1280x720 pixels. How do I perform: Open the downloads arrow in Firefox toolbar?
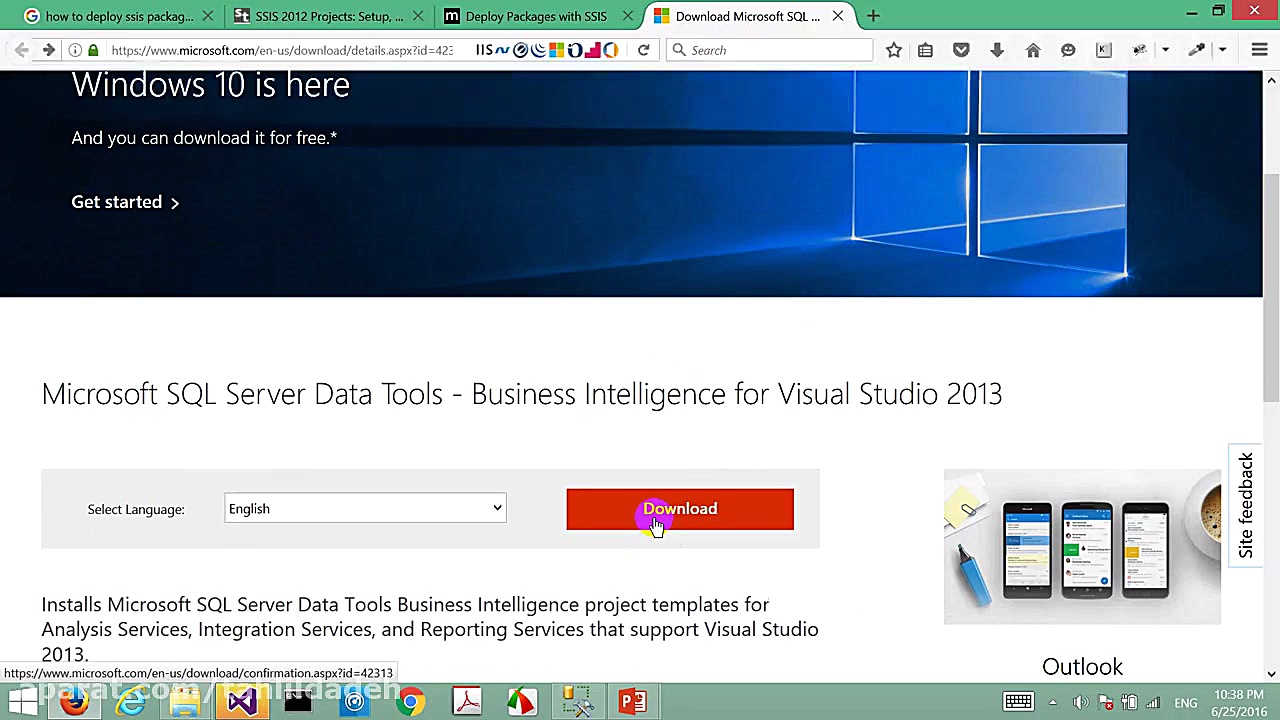pyautogui.click(x=997, y=50)
